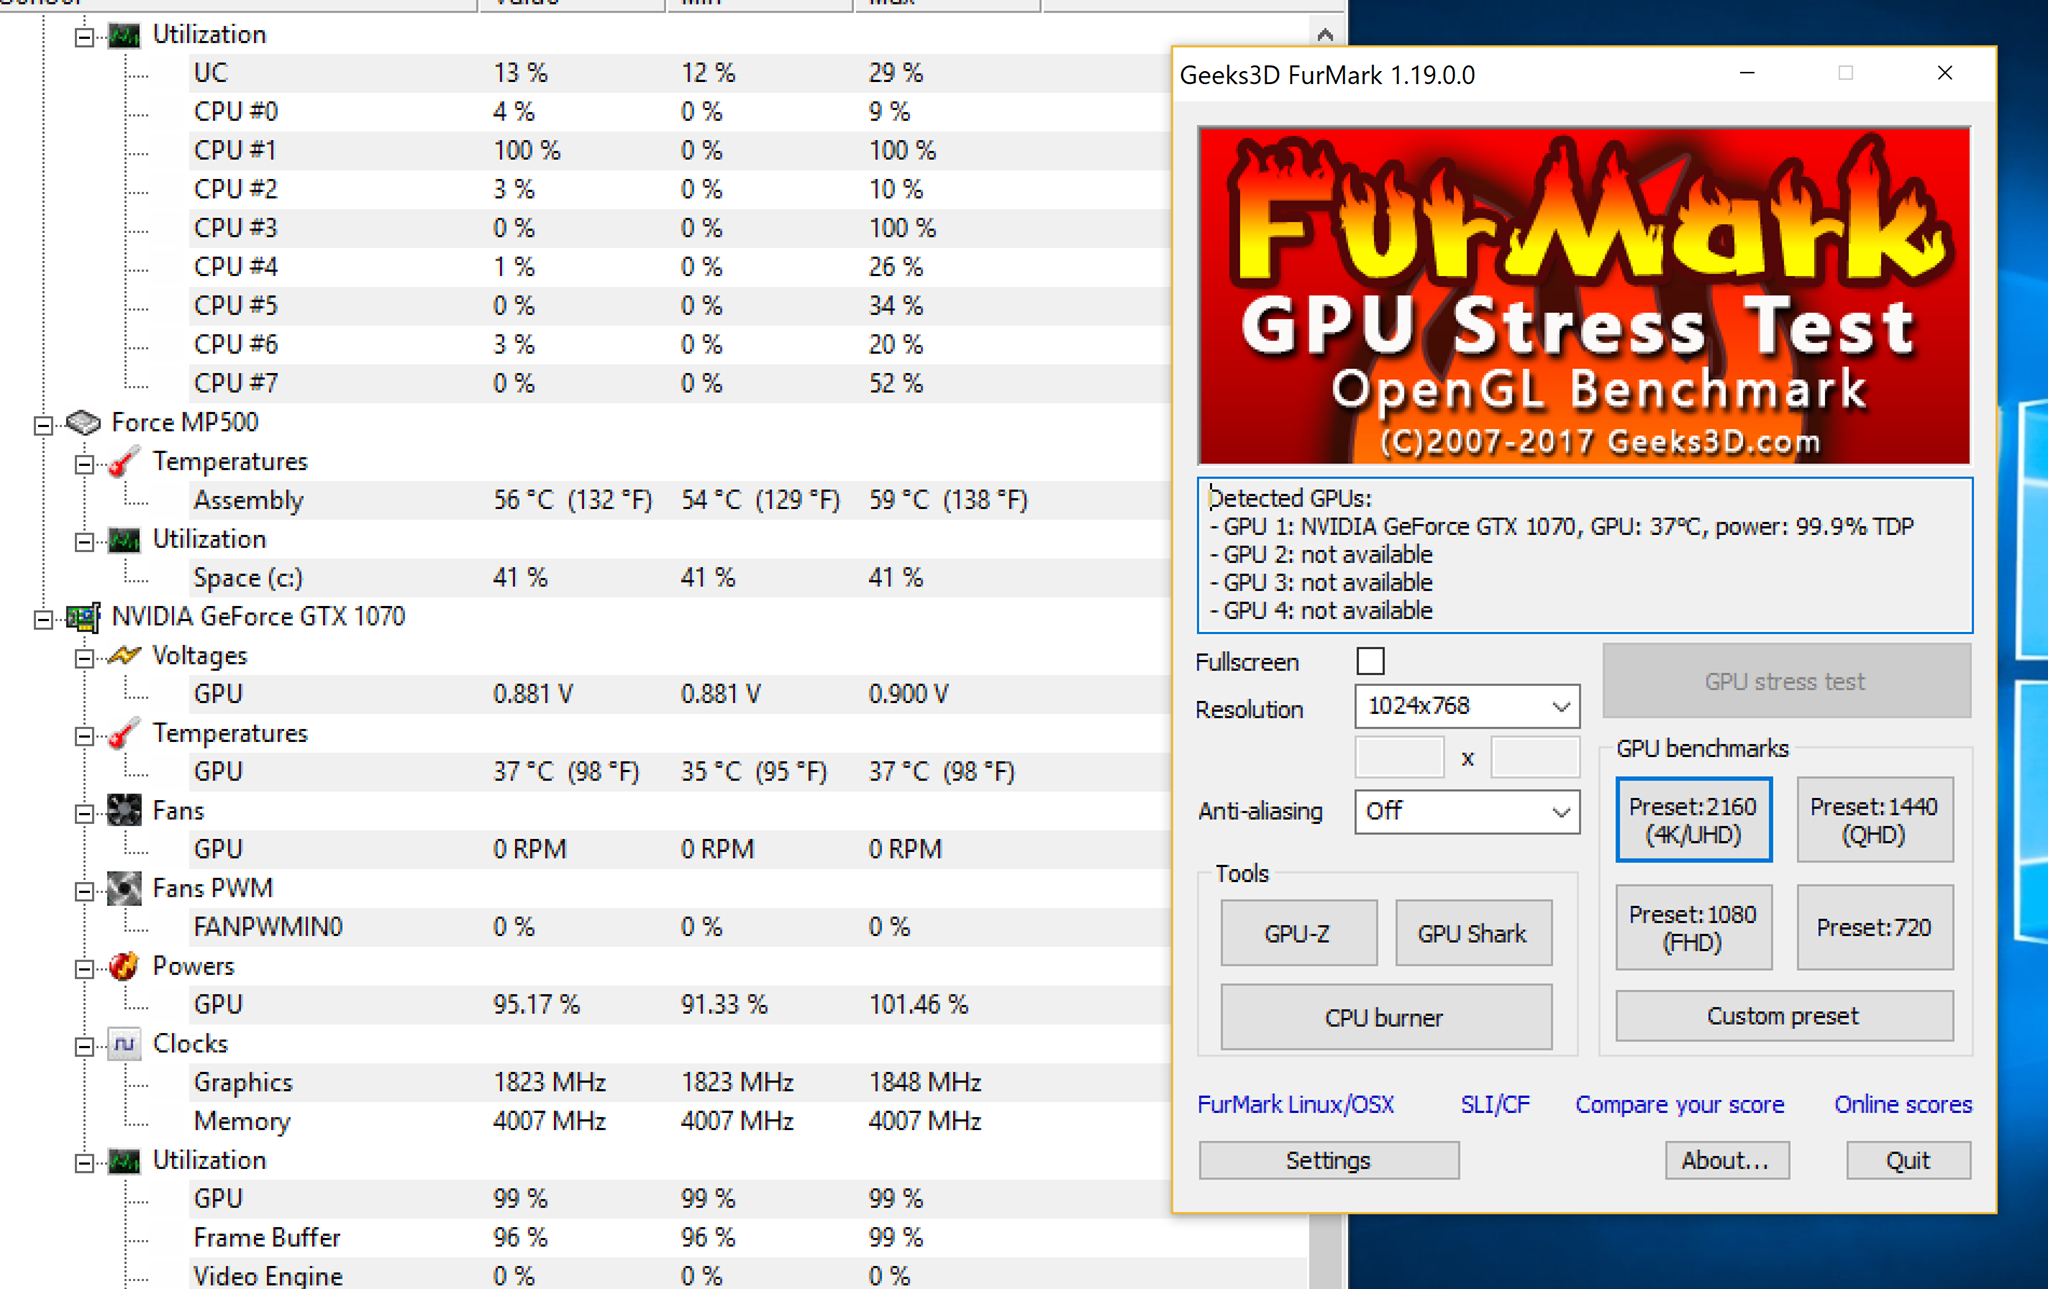Click the custom height input field
The height and width of the screenshot is (1289, 2048).
[x=1535, y=757]
